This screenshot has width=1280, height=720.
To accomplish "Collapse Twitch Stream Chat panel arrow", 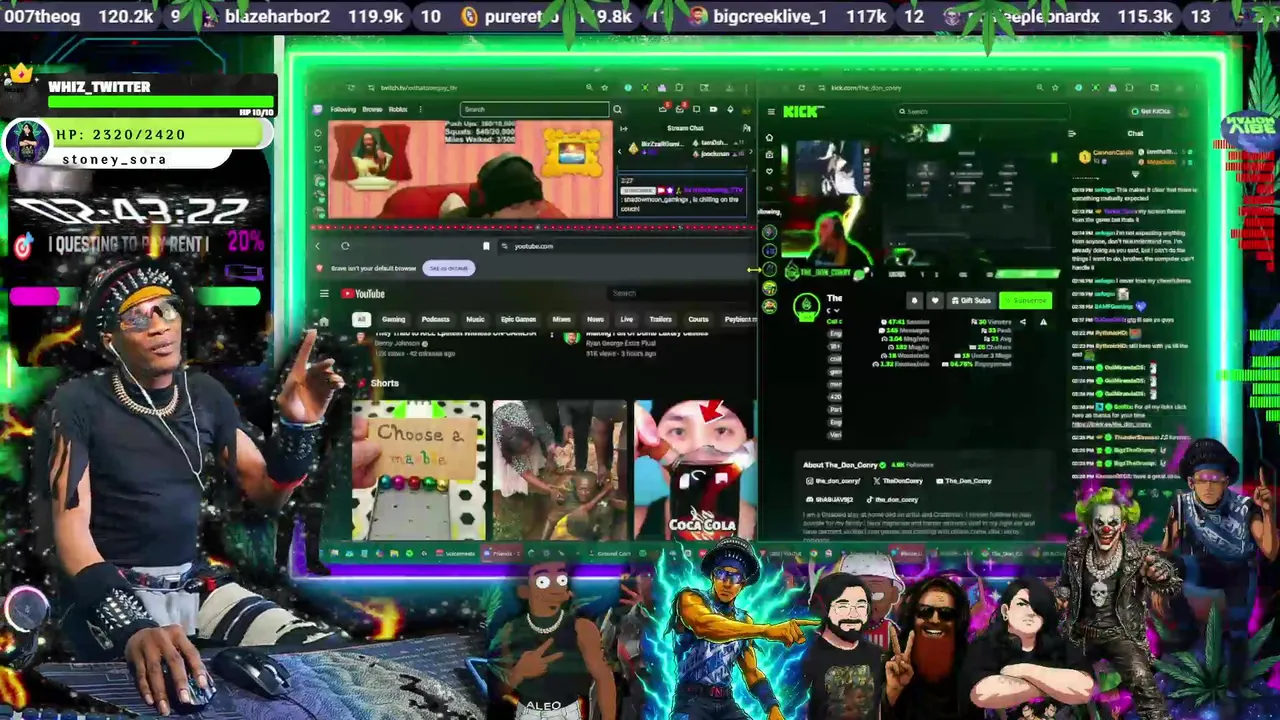I will coord(623,128).
